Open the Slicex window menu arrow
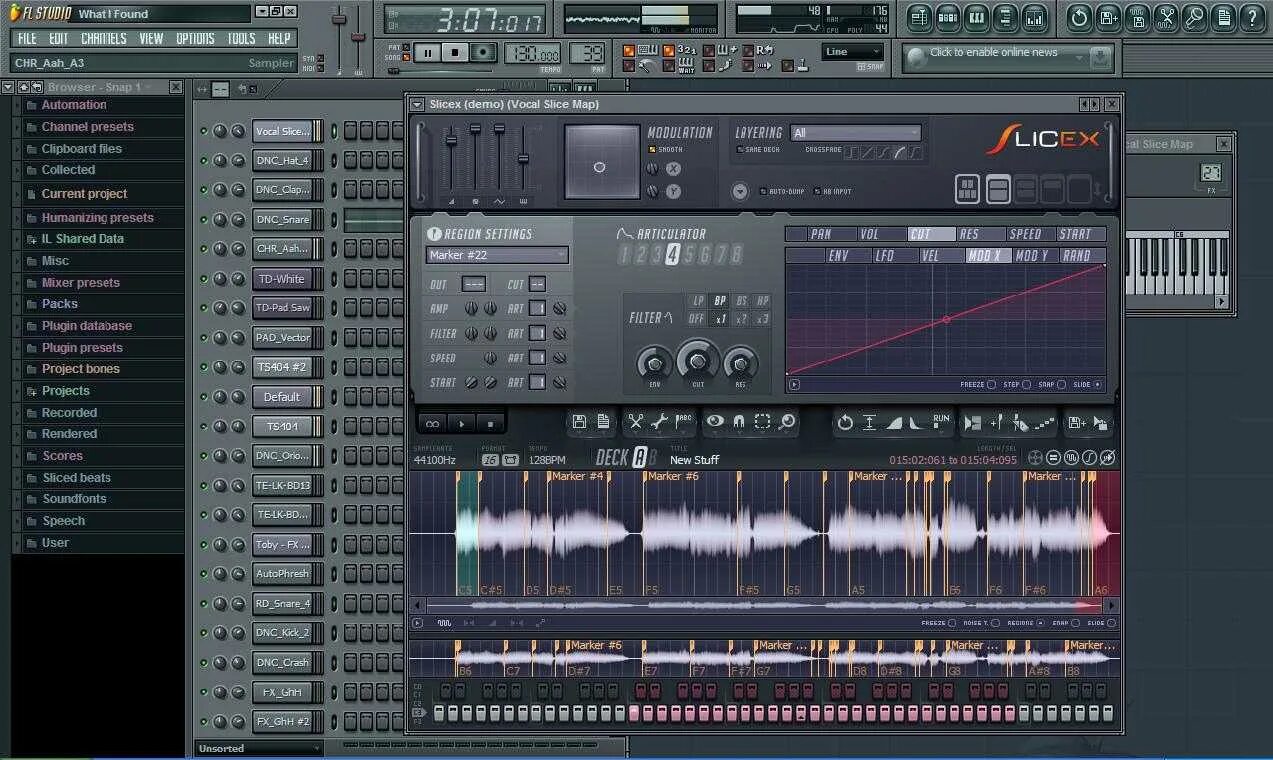Screen dimensions: 1273x760 pyautogui.click(x=418, y=104)
